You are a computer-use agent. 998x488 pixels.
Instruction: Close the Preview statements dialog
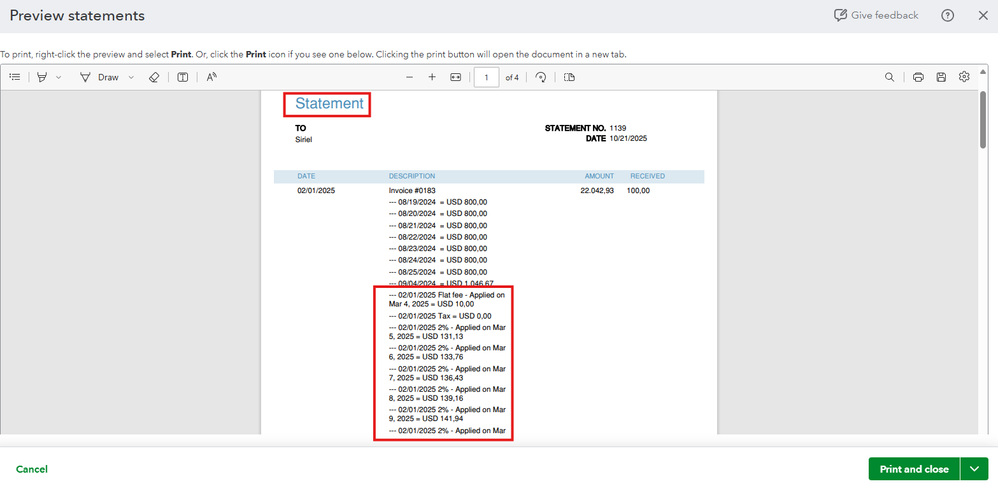(983, 15)
